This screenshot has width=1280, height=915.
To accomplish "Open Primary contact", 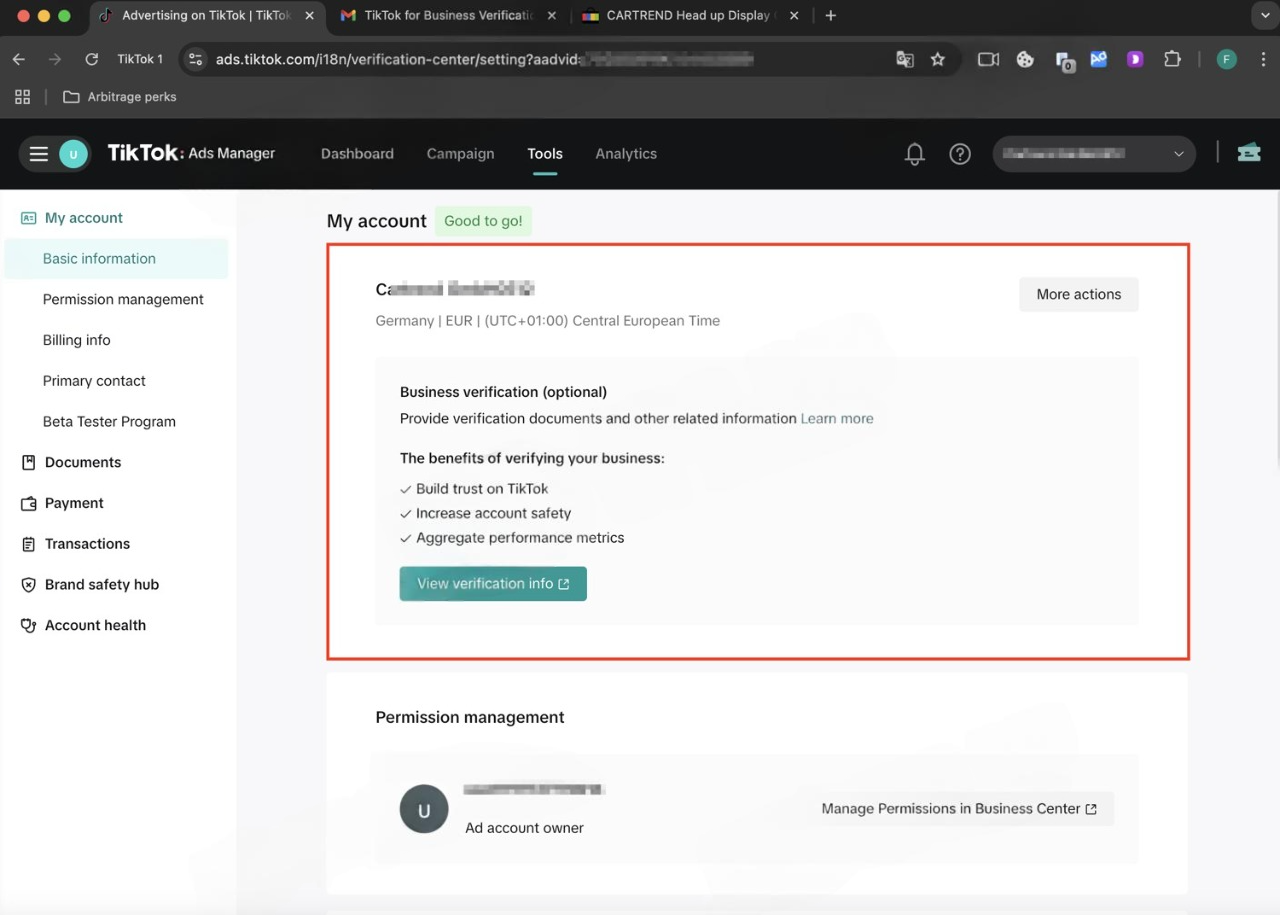I will (94, 381).
